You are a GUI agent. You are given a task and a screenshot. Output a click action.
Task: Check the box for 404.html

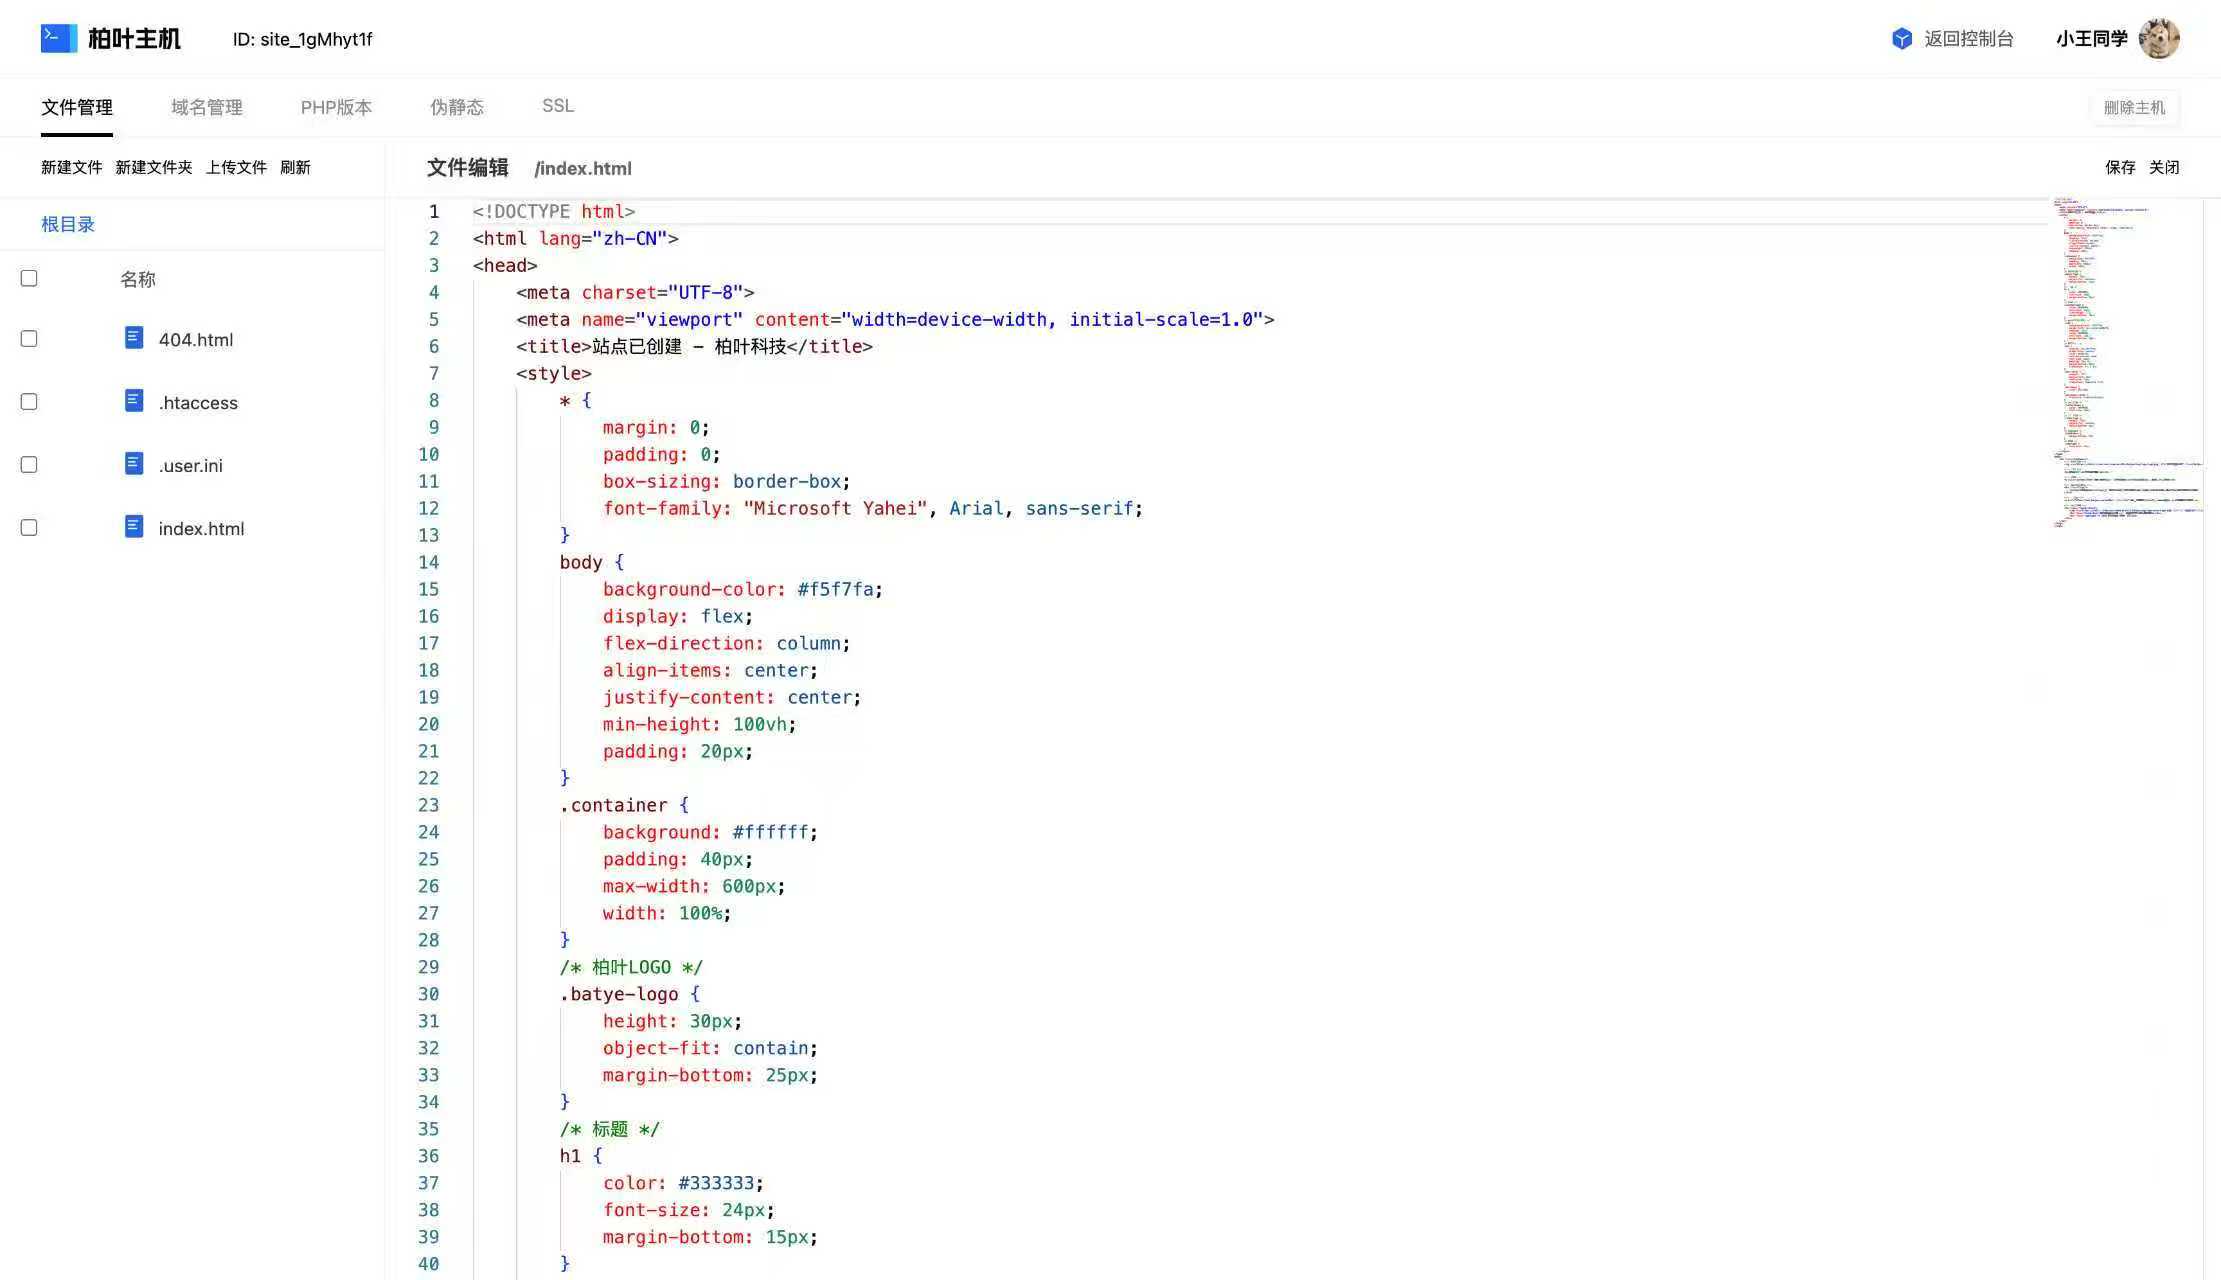29,339
